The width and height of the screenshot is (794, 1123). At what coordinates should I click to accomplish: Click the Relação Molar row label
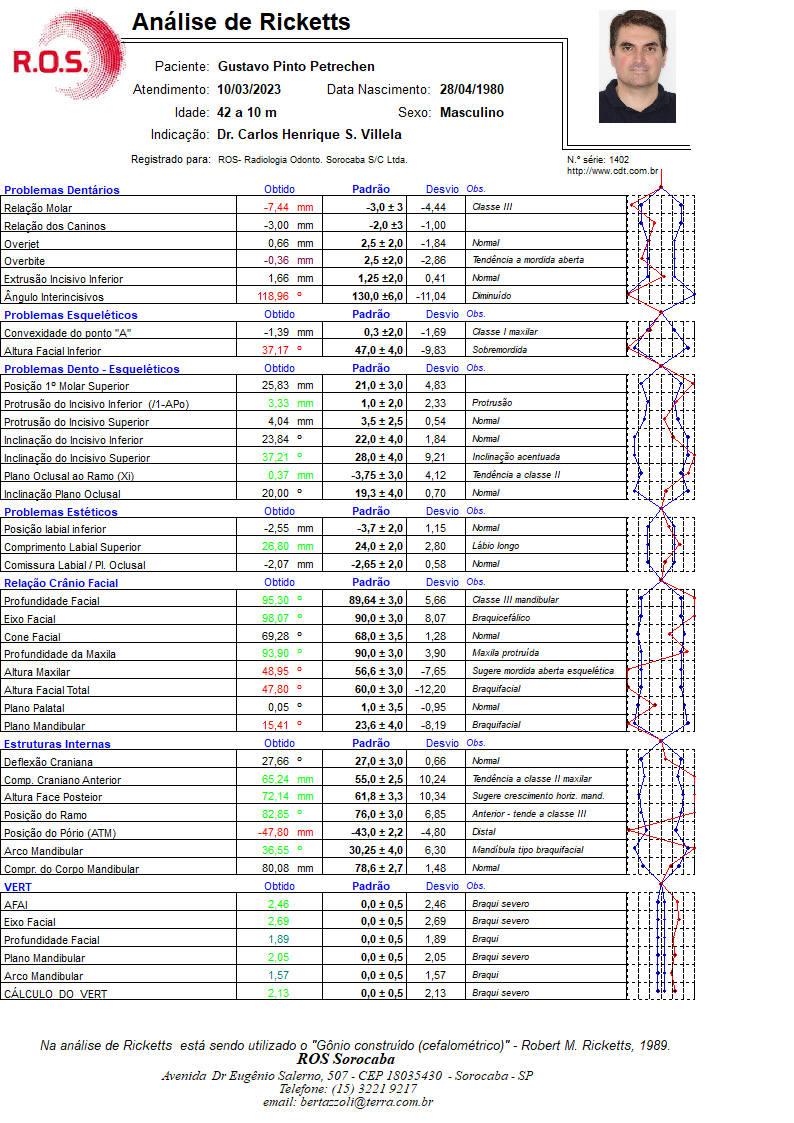click(38, 208)
